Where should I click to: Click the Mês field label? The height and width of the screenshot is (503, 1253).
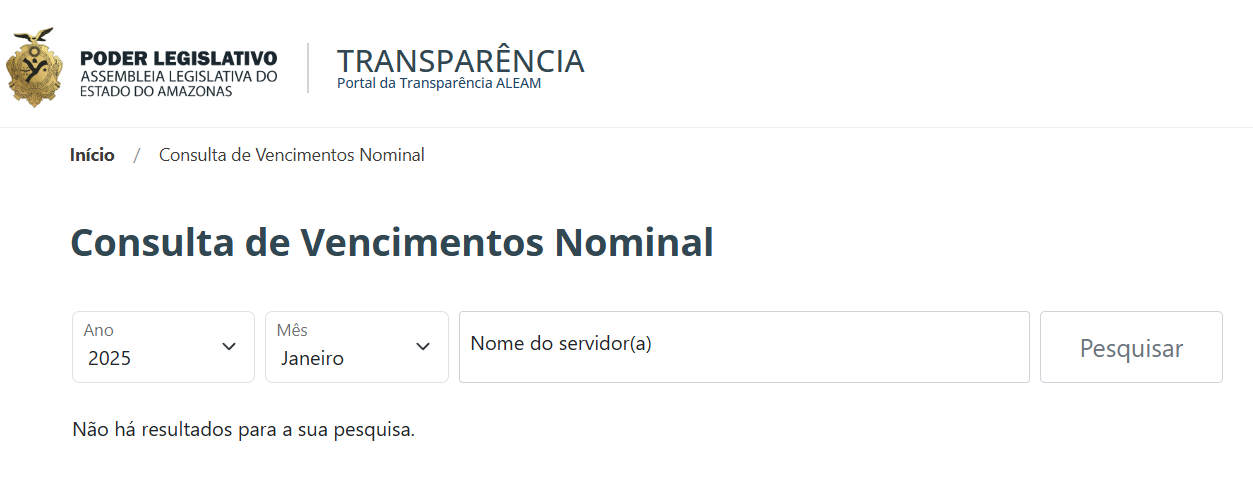click(x=292, y=330)
